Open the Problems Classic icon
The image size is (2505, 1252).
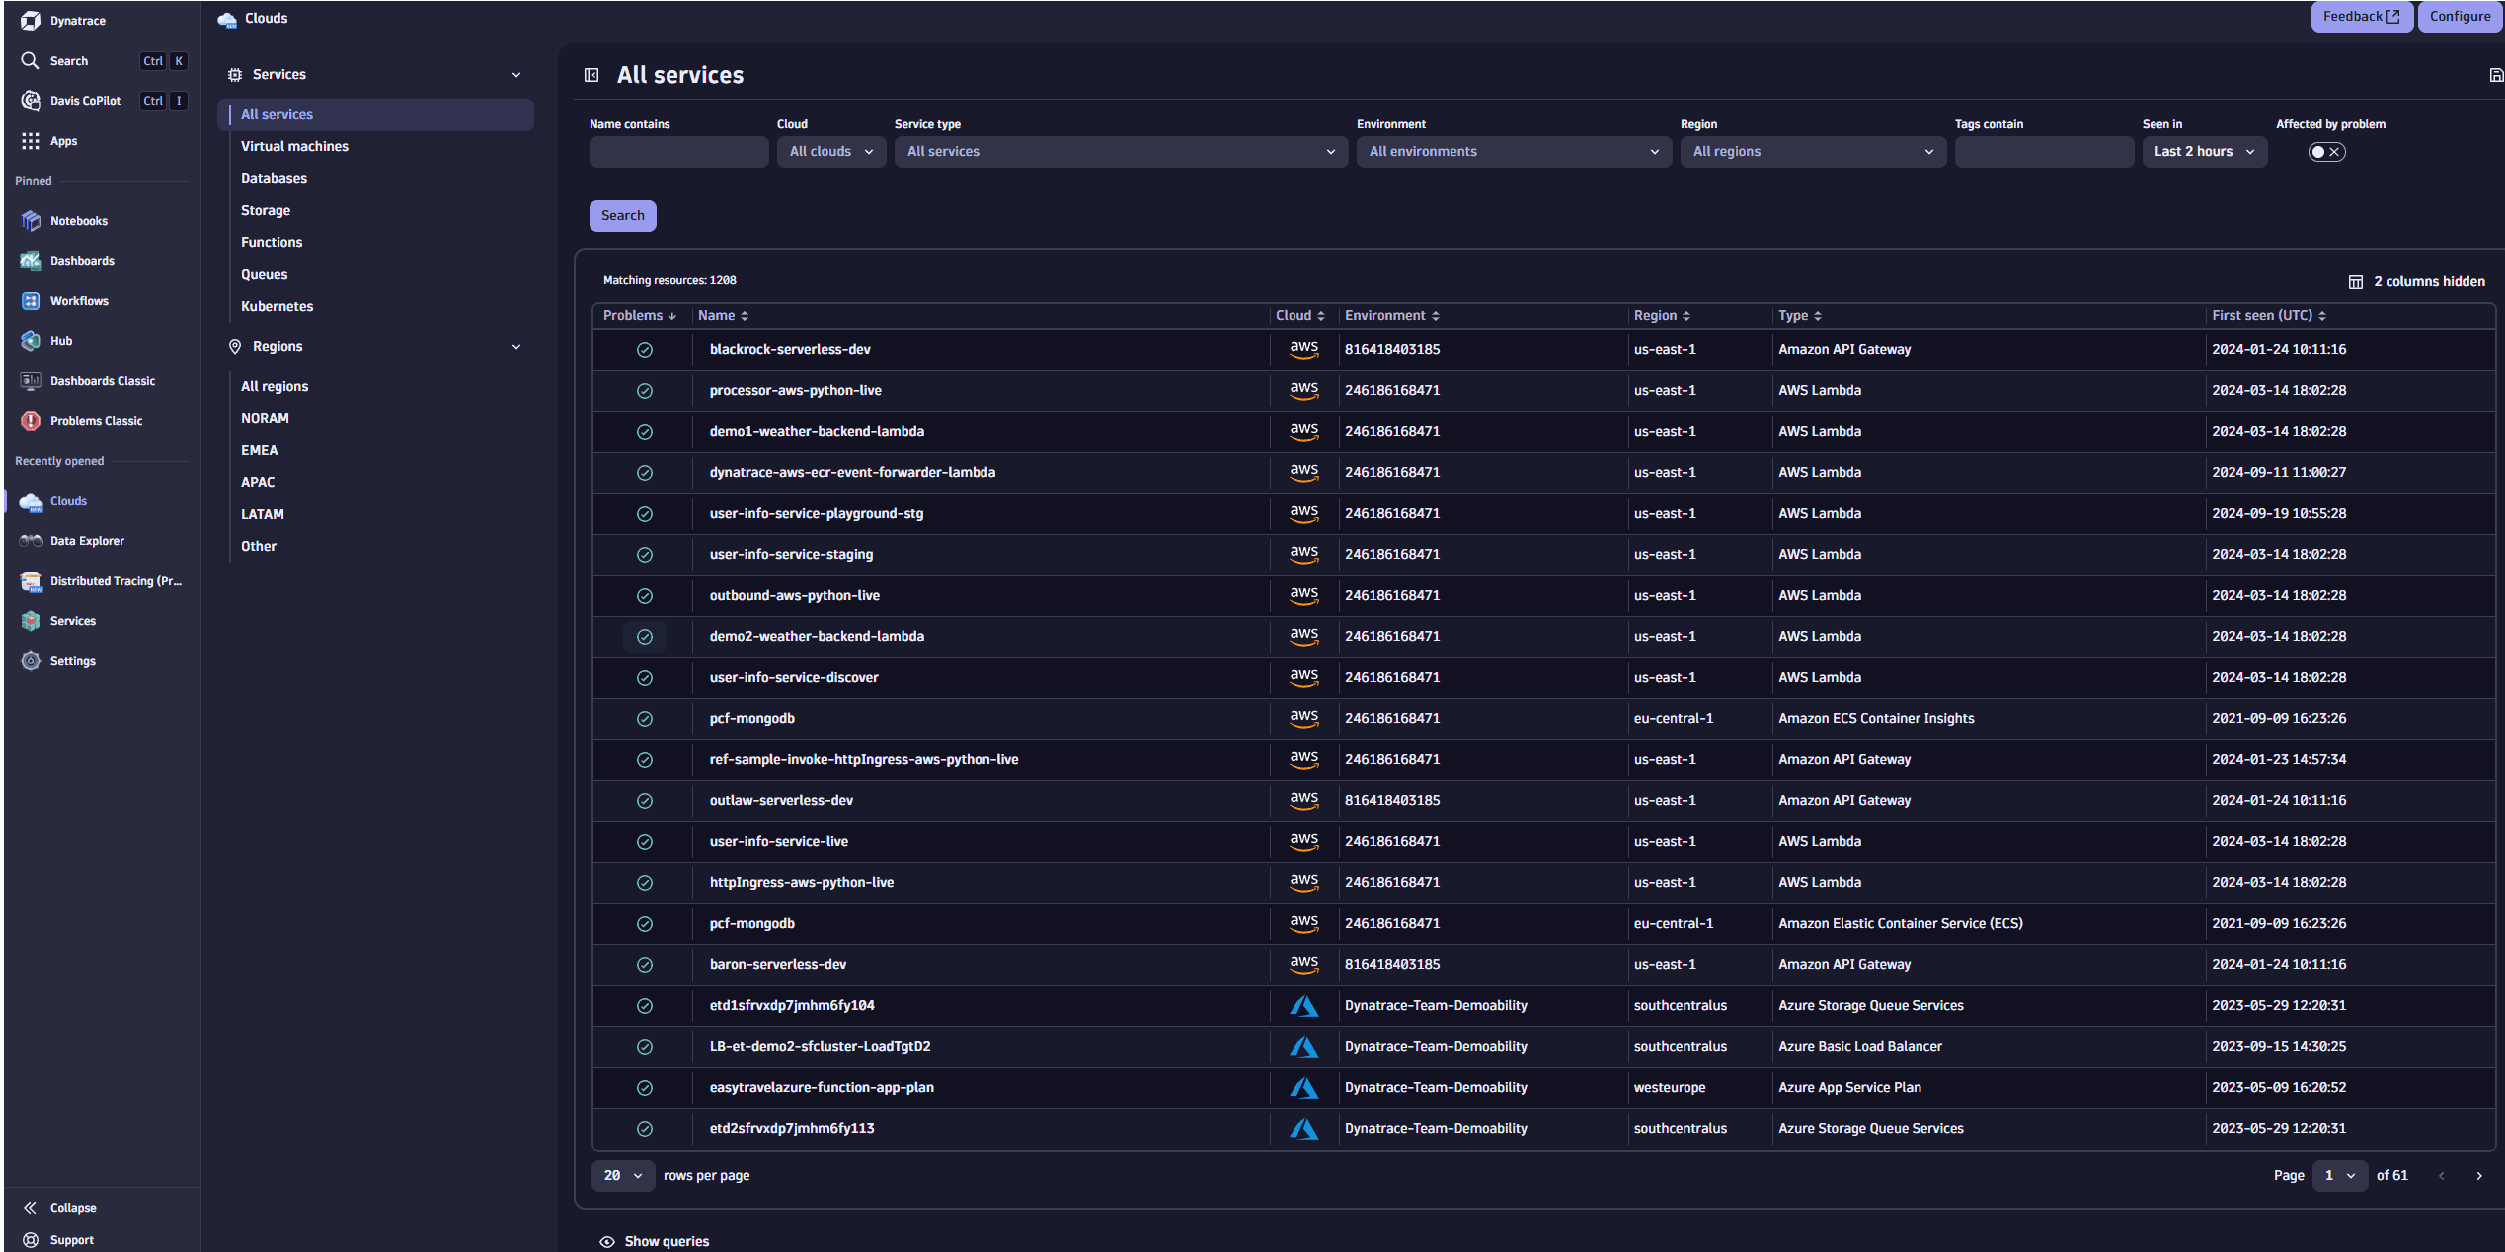click(x=31, y=421)
